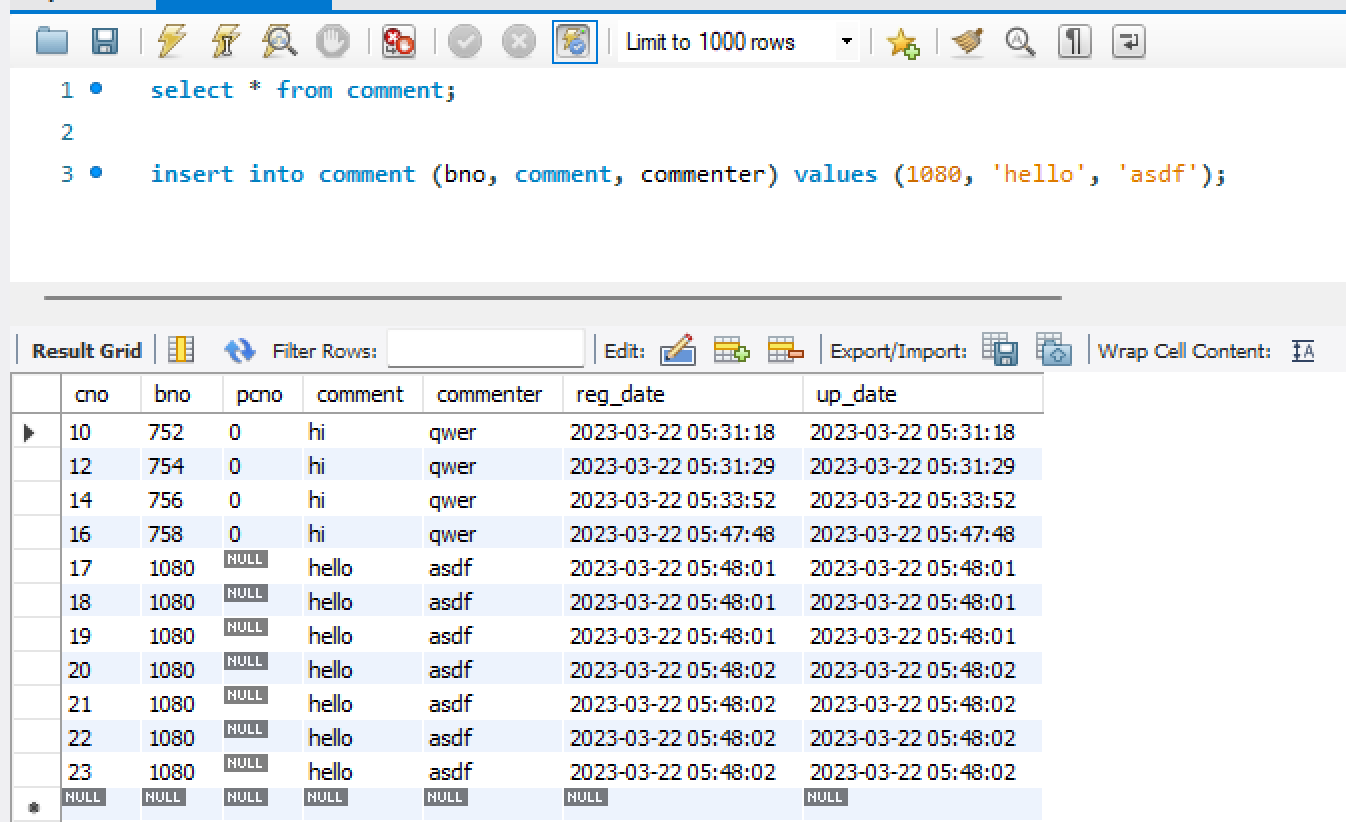This screenshot has width=1346, height=822.
Task: Delete the selected rows icon
Action: tap(786, 350)
